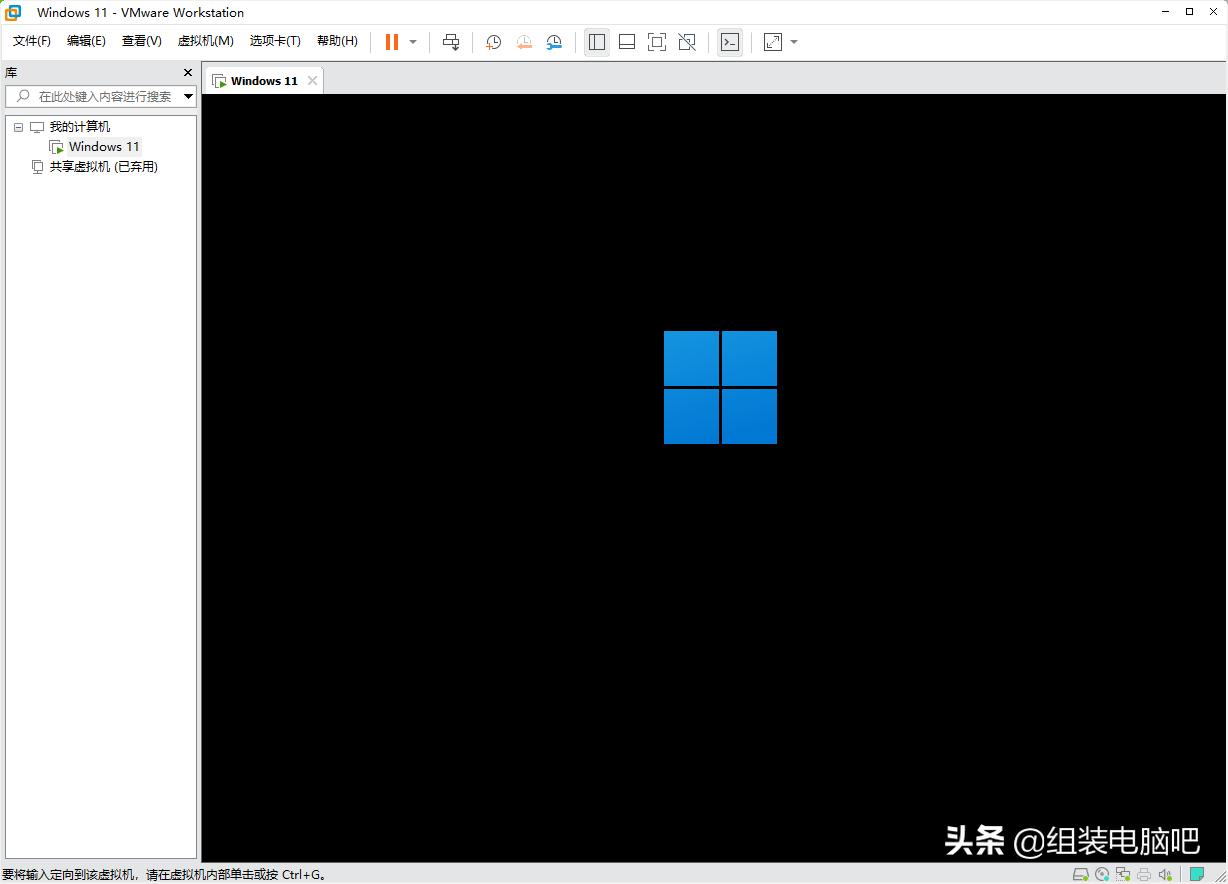This screenshot has width=1228, height=884.
Task: Send Ctrl+Alt+Del to the virtual machine
Action: (x=451, y=42)
